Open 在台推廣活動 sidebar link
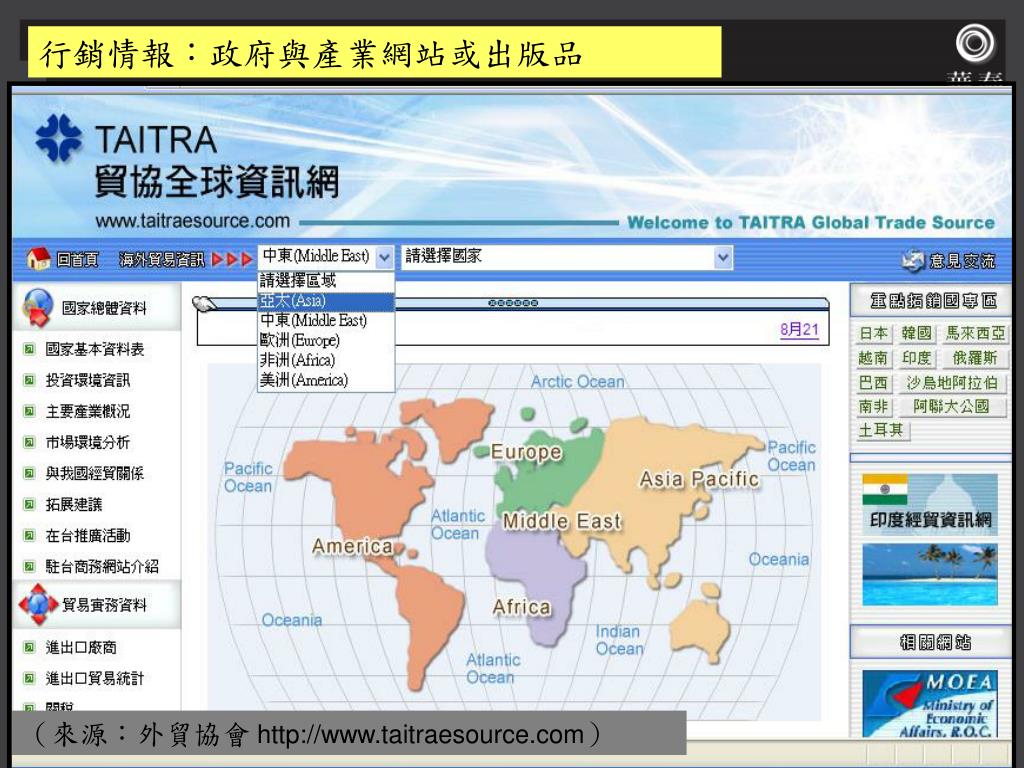 click(x=88, y=536)
